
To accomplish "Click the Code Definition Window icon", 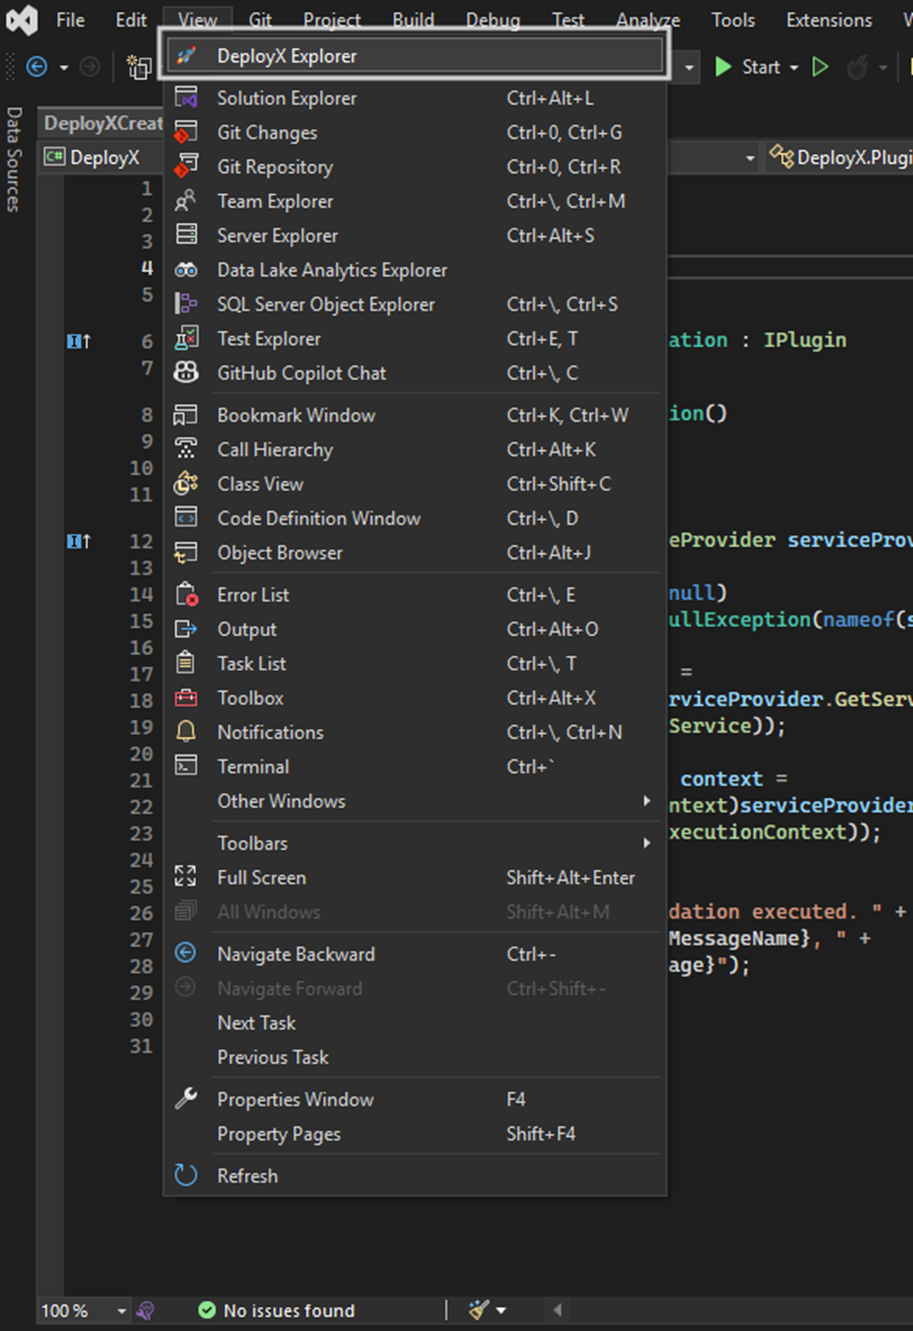I will coord(186,518).
